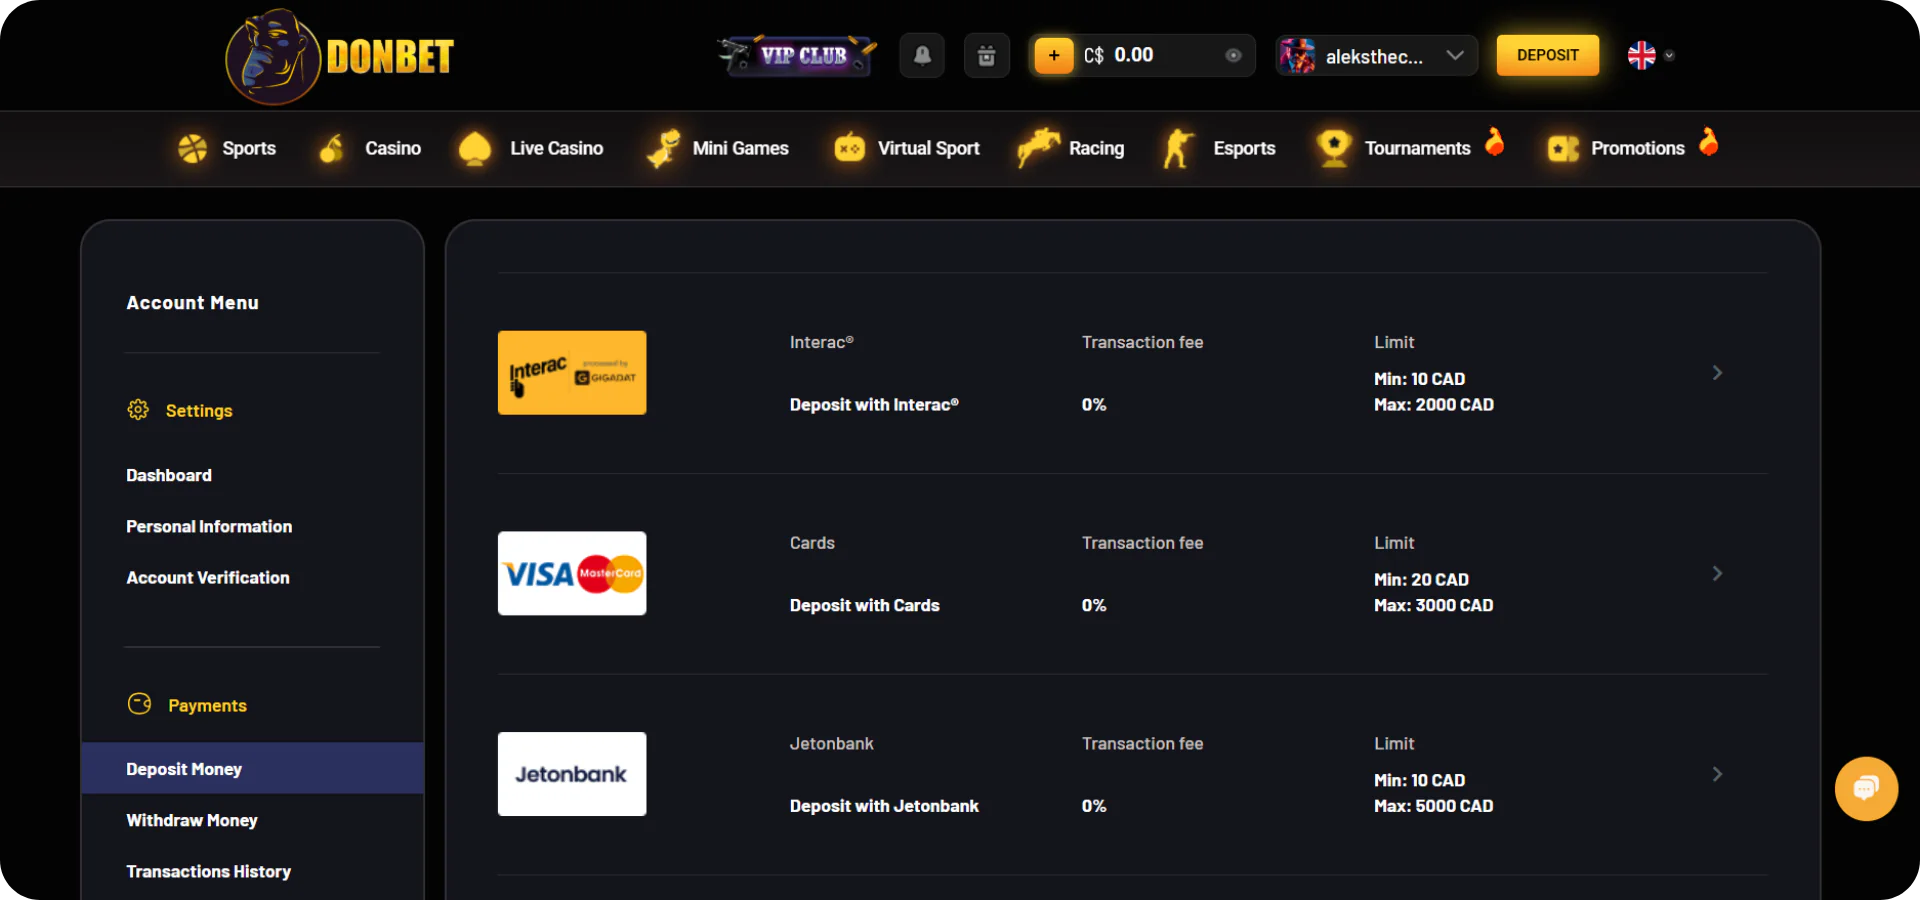Open the live chat support bubble
The width and height of the screenshot is (1920, 900).
pyautogui.click(x=1866, y=789)
